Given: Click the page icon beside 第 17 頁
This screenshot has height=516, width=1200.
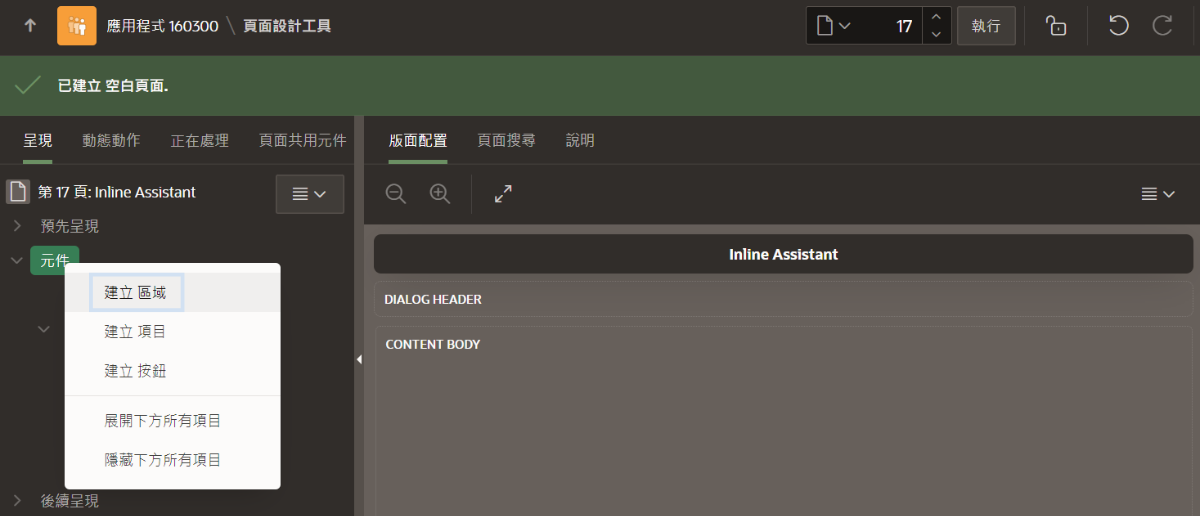Looking at the screenshot, I should (x=18, y=192).
